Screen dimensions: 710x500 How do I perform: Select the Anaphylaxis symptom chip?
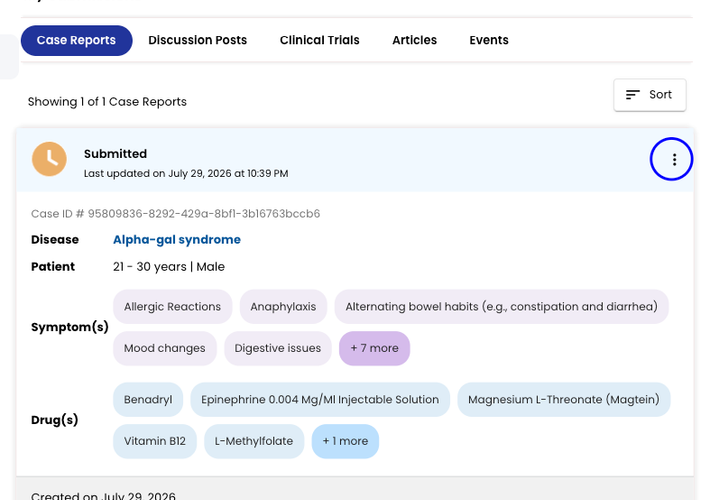tap(283, 307)
